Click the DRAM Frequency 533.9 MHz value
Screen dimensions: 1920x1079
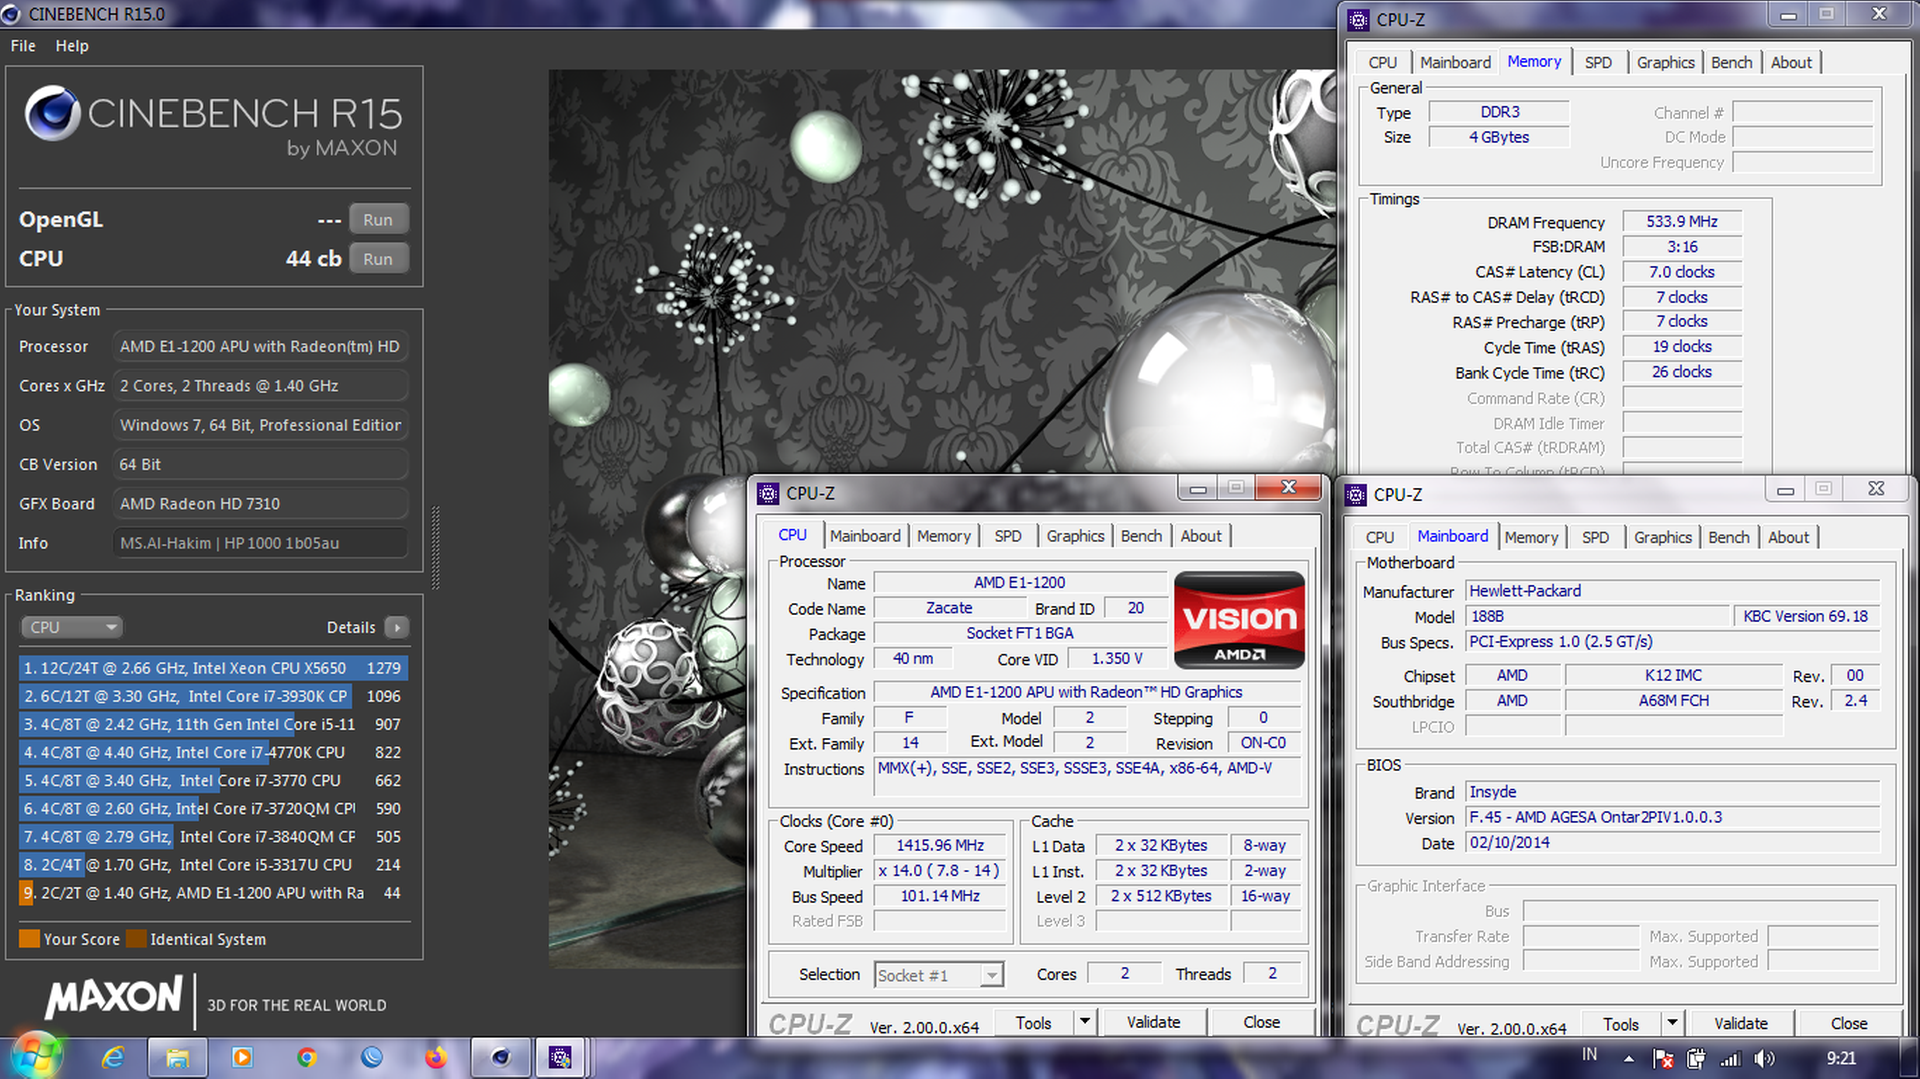[x=1681, y=222]
